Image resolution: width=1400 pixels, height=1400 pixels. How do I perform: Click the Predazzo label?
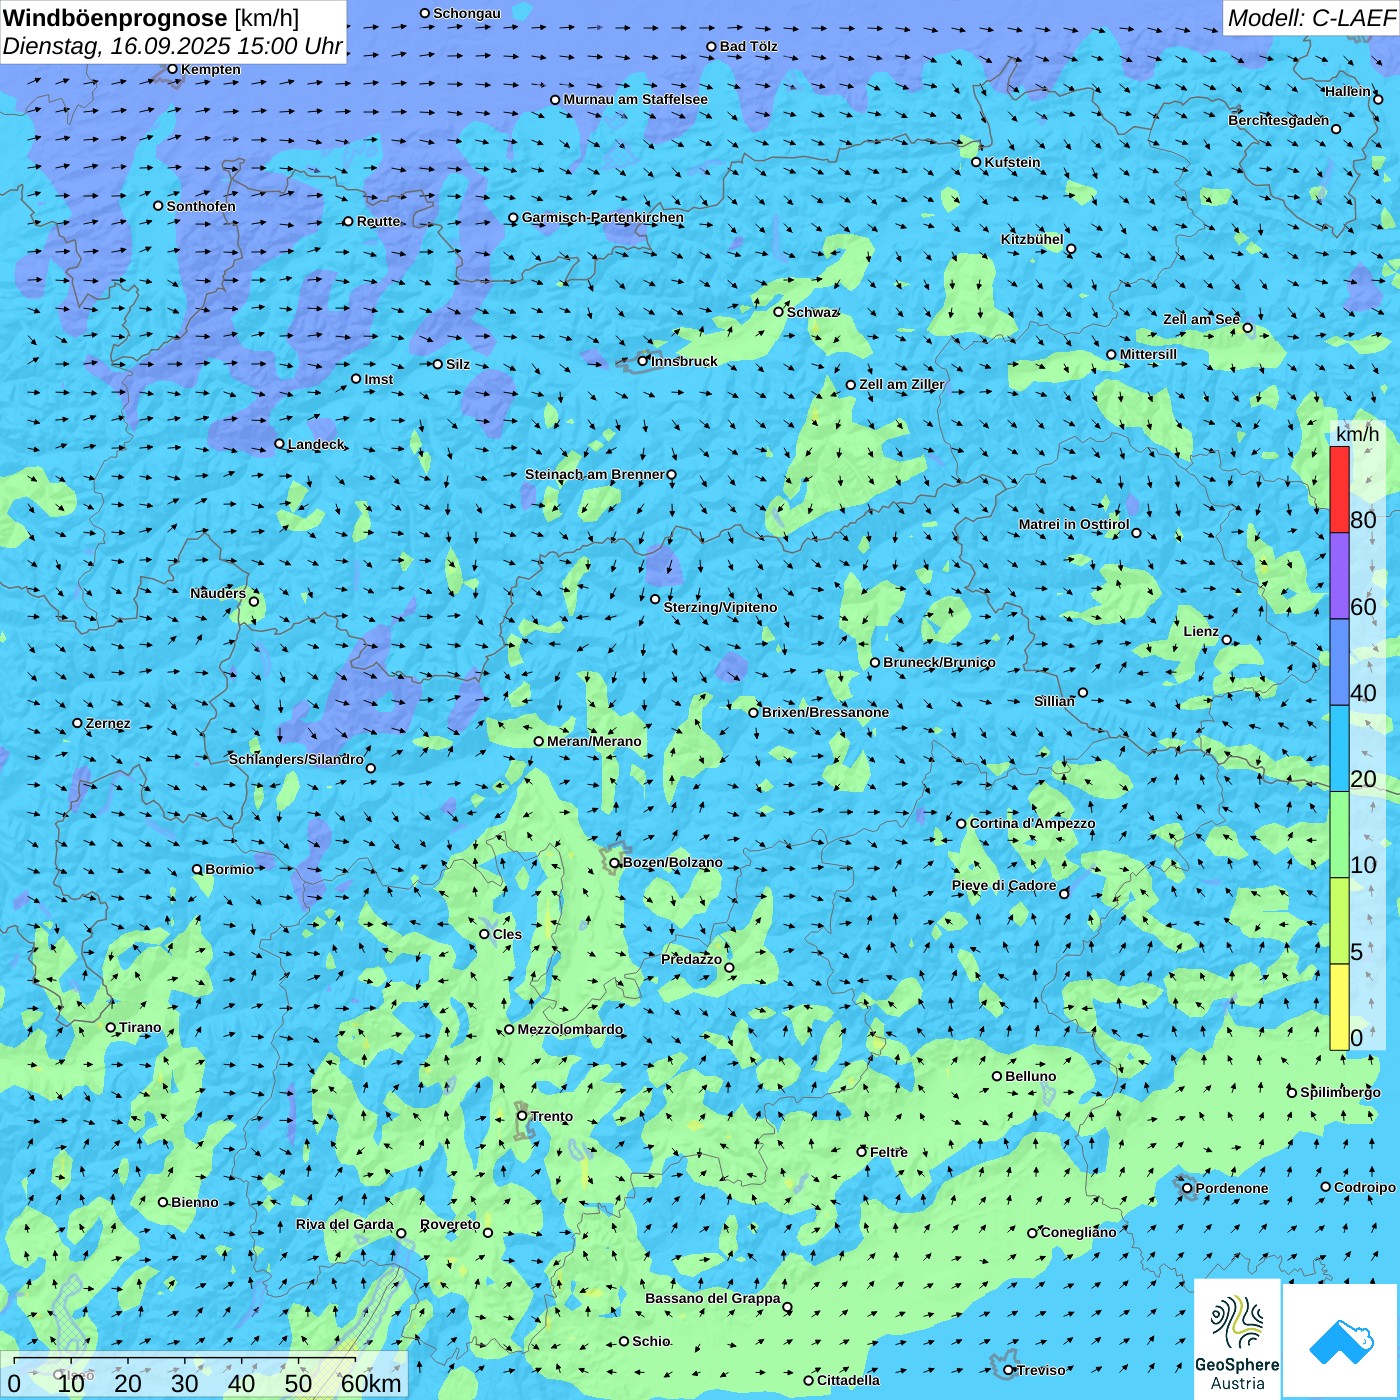[x=691, y=959]
